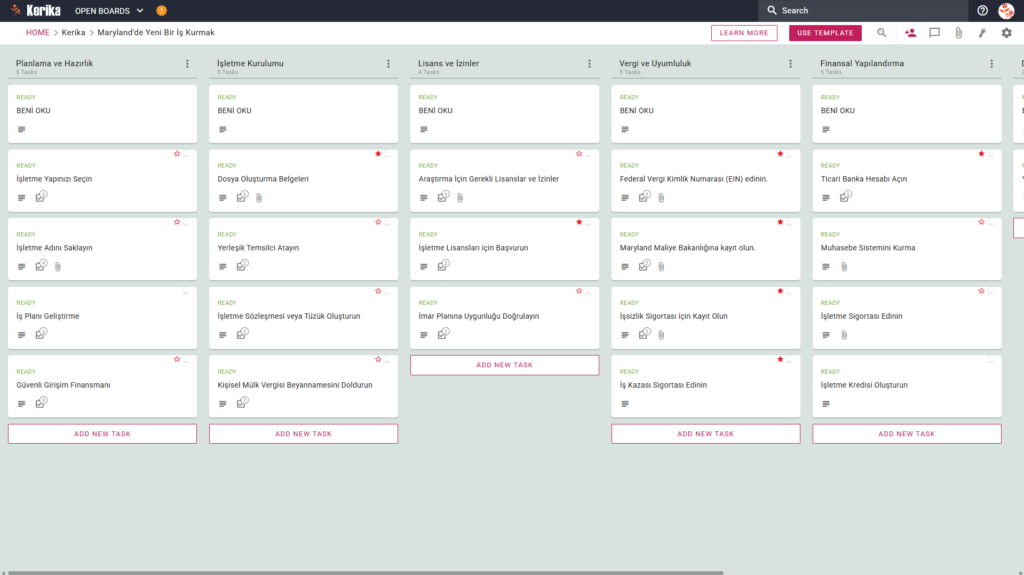Open attachment icon on Dosya Oluşturma Belgeleri

pyautogui.click(x=259, y=198)
